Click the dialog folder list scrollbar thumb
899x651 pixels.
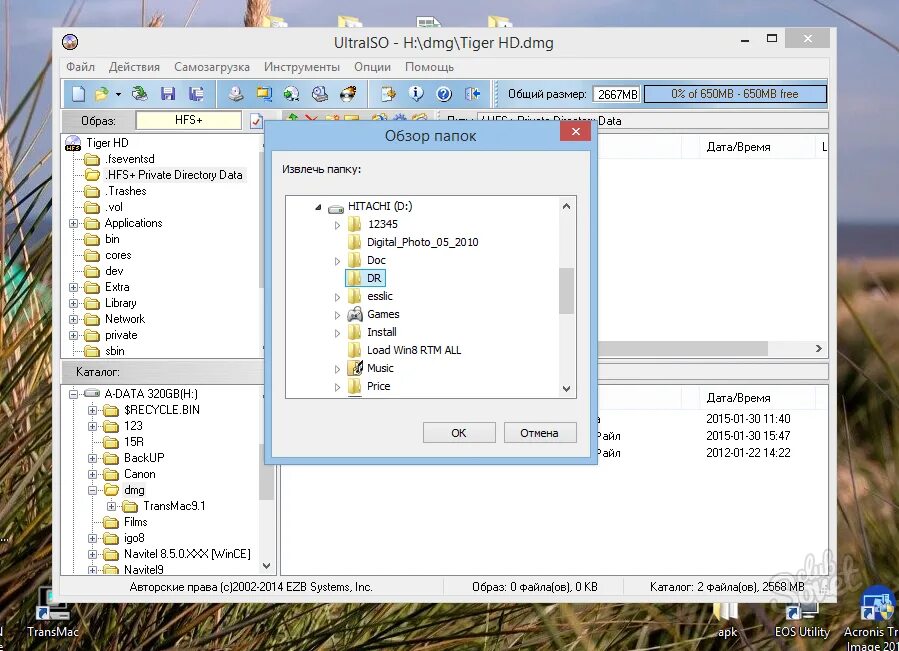[566, 291]
